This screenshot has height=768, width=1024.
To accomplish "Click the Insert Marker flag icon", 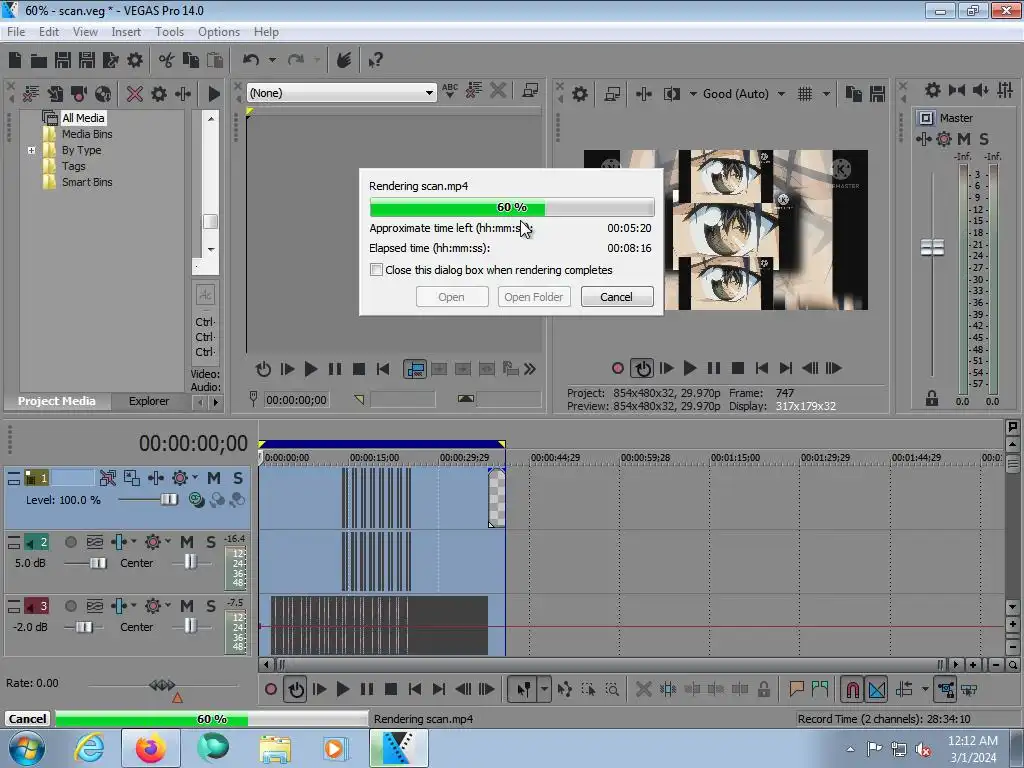I will click(x=796, y=689).
